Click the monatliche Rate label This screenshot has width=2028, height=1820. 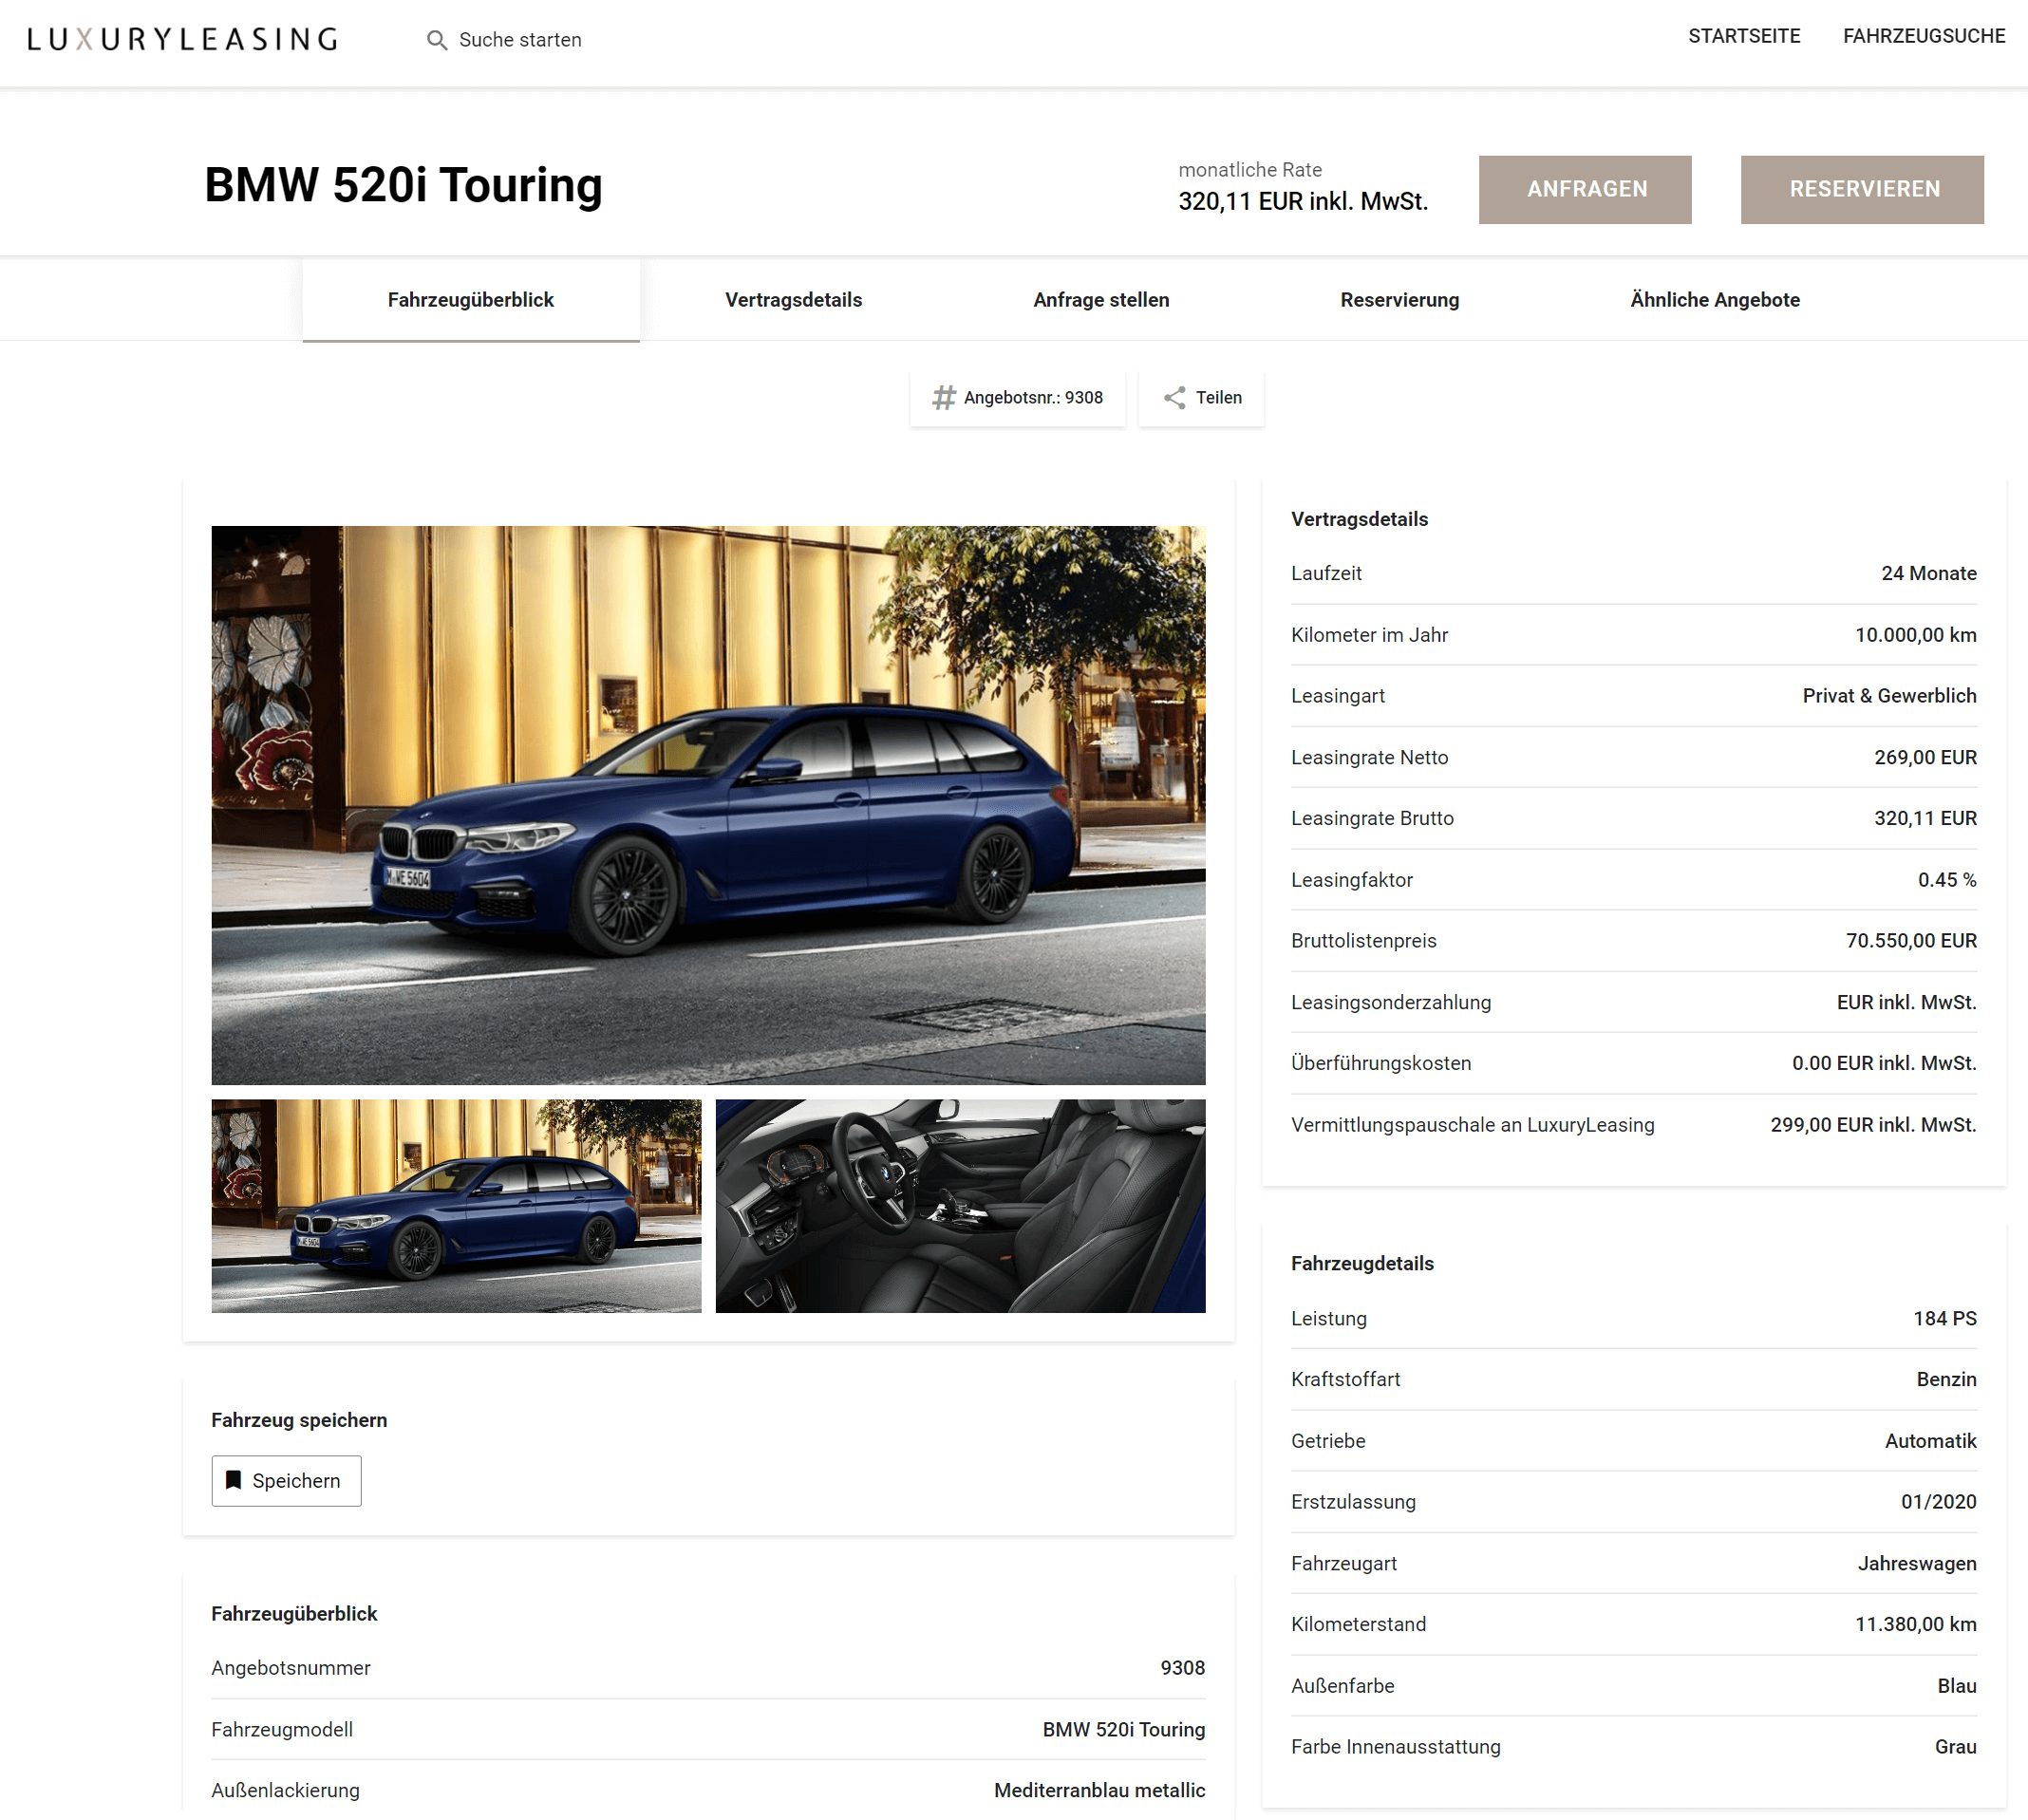(x=1250, y=170)
